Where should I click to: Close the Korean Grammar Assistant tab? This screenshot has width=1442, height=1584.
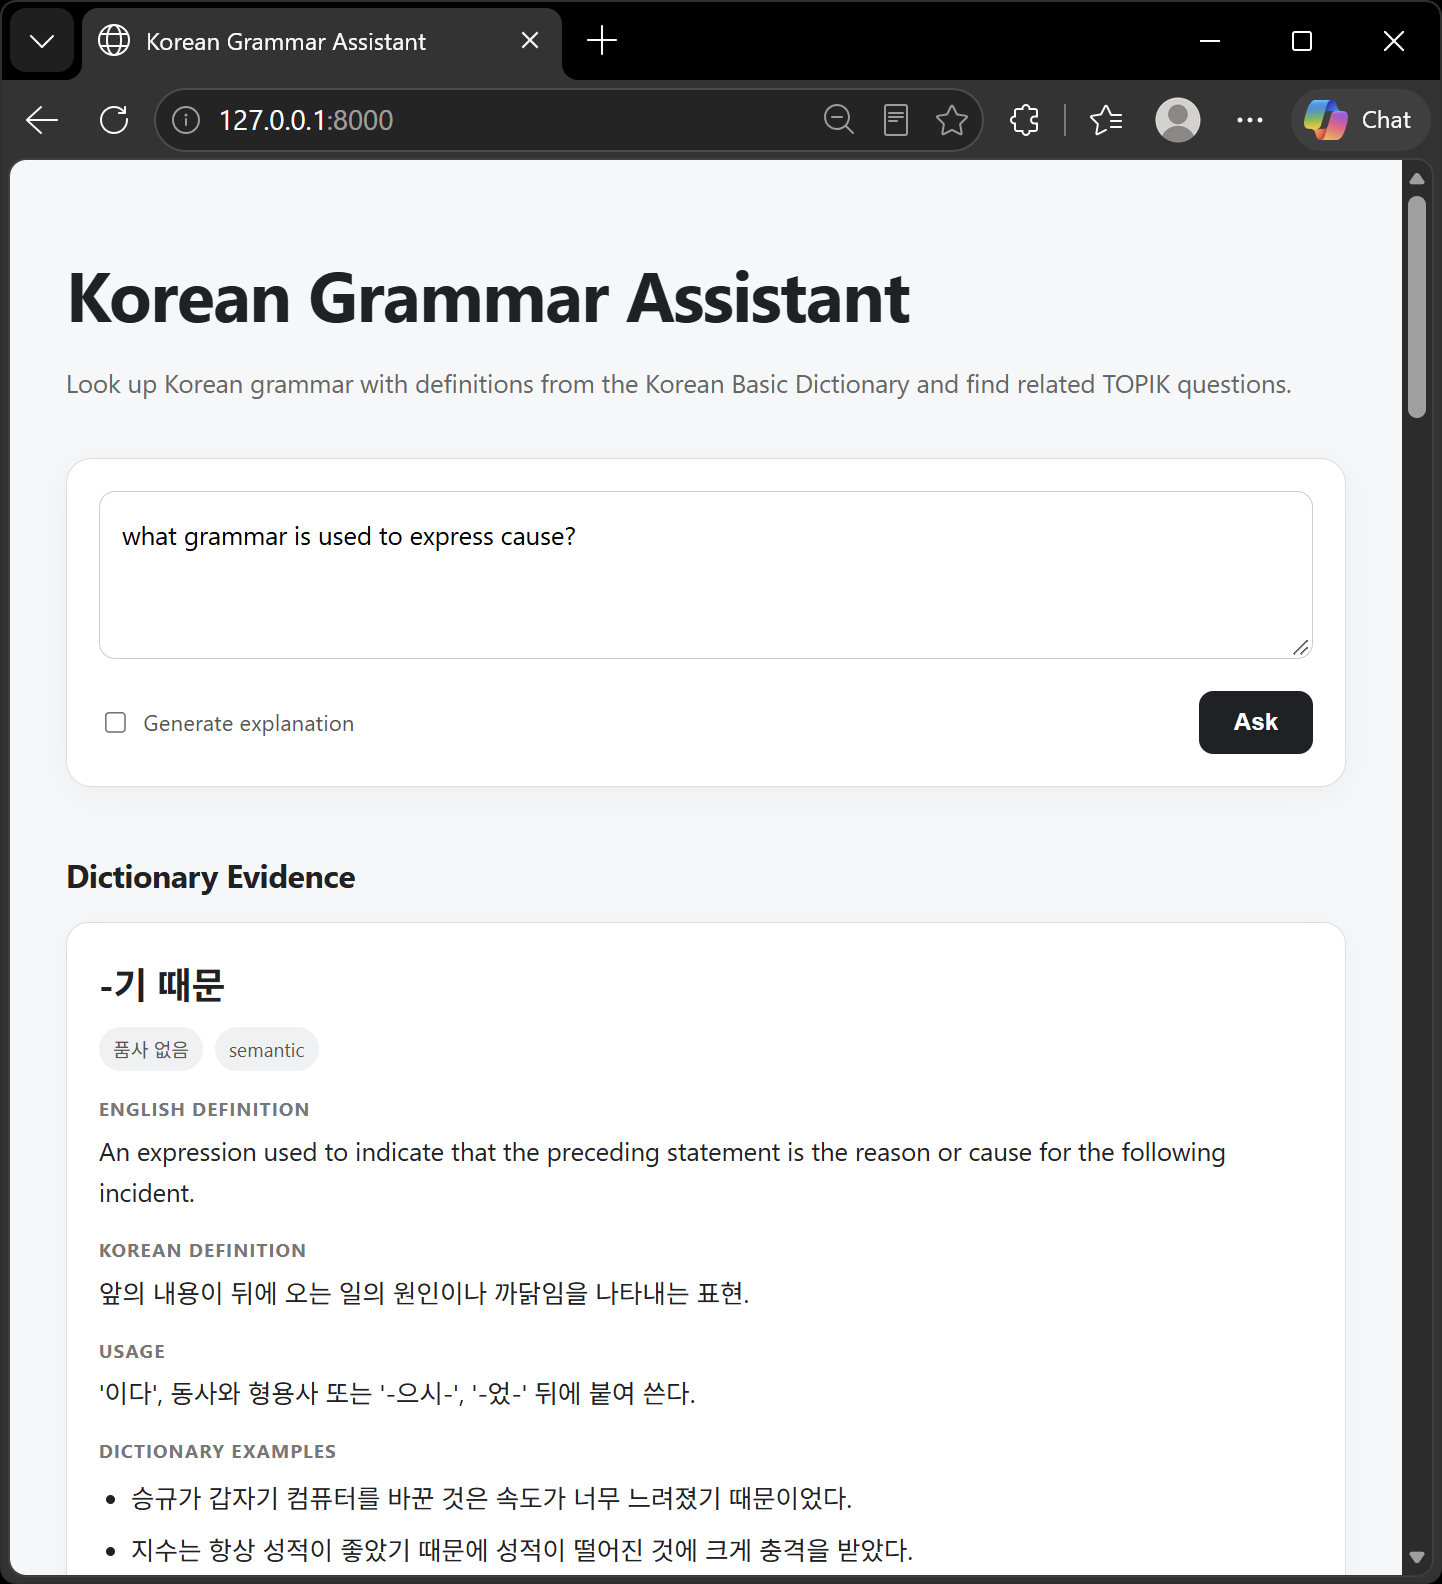click(x=530, y=41)
